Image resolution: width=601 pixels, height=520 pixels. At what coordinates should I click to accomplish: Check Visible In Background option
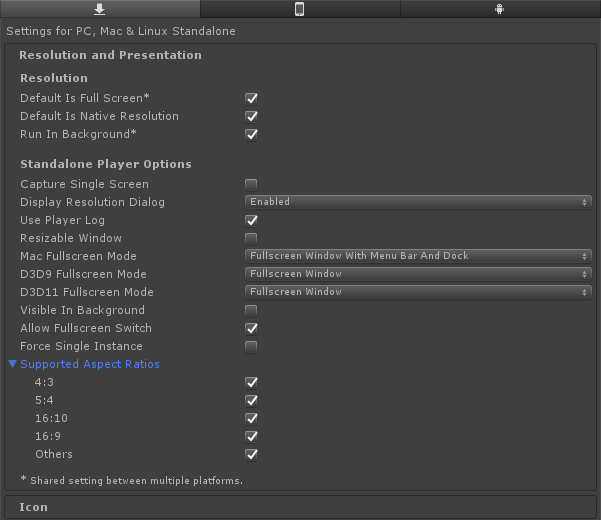point(251,311)
